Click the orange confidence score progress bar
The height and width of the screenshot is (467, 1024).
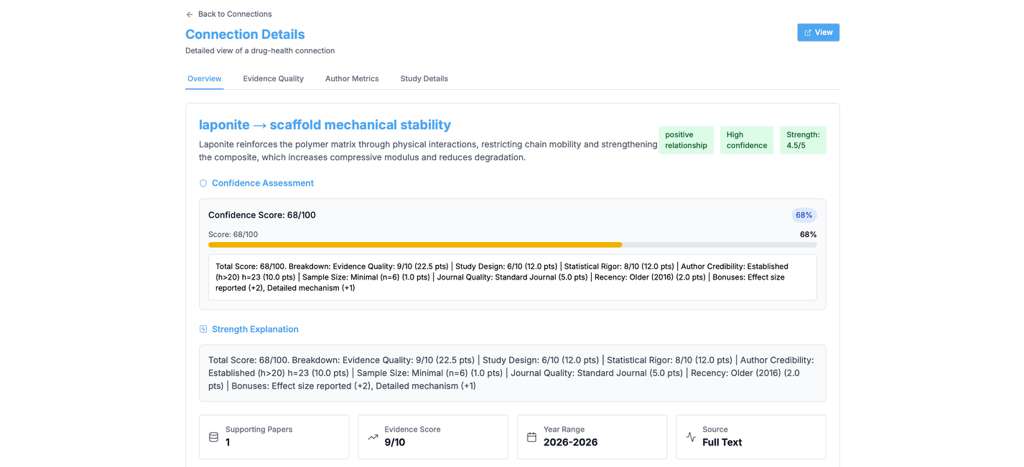(x=415, y=245)
